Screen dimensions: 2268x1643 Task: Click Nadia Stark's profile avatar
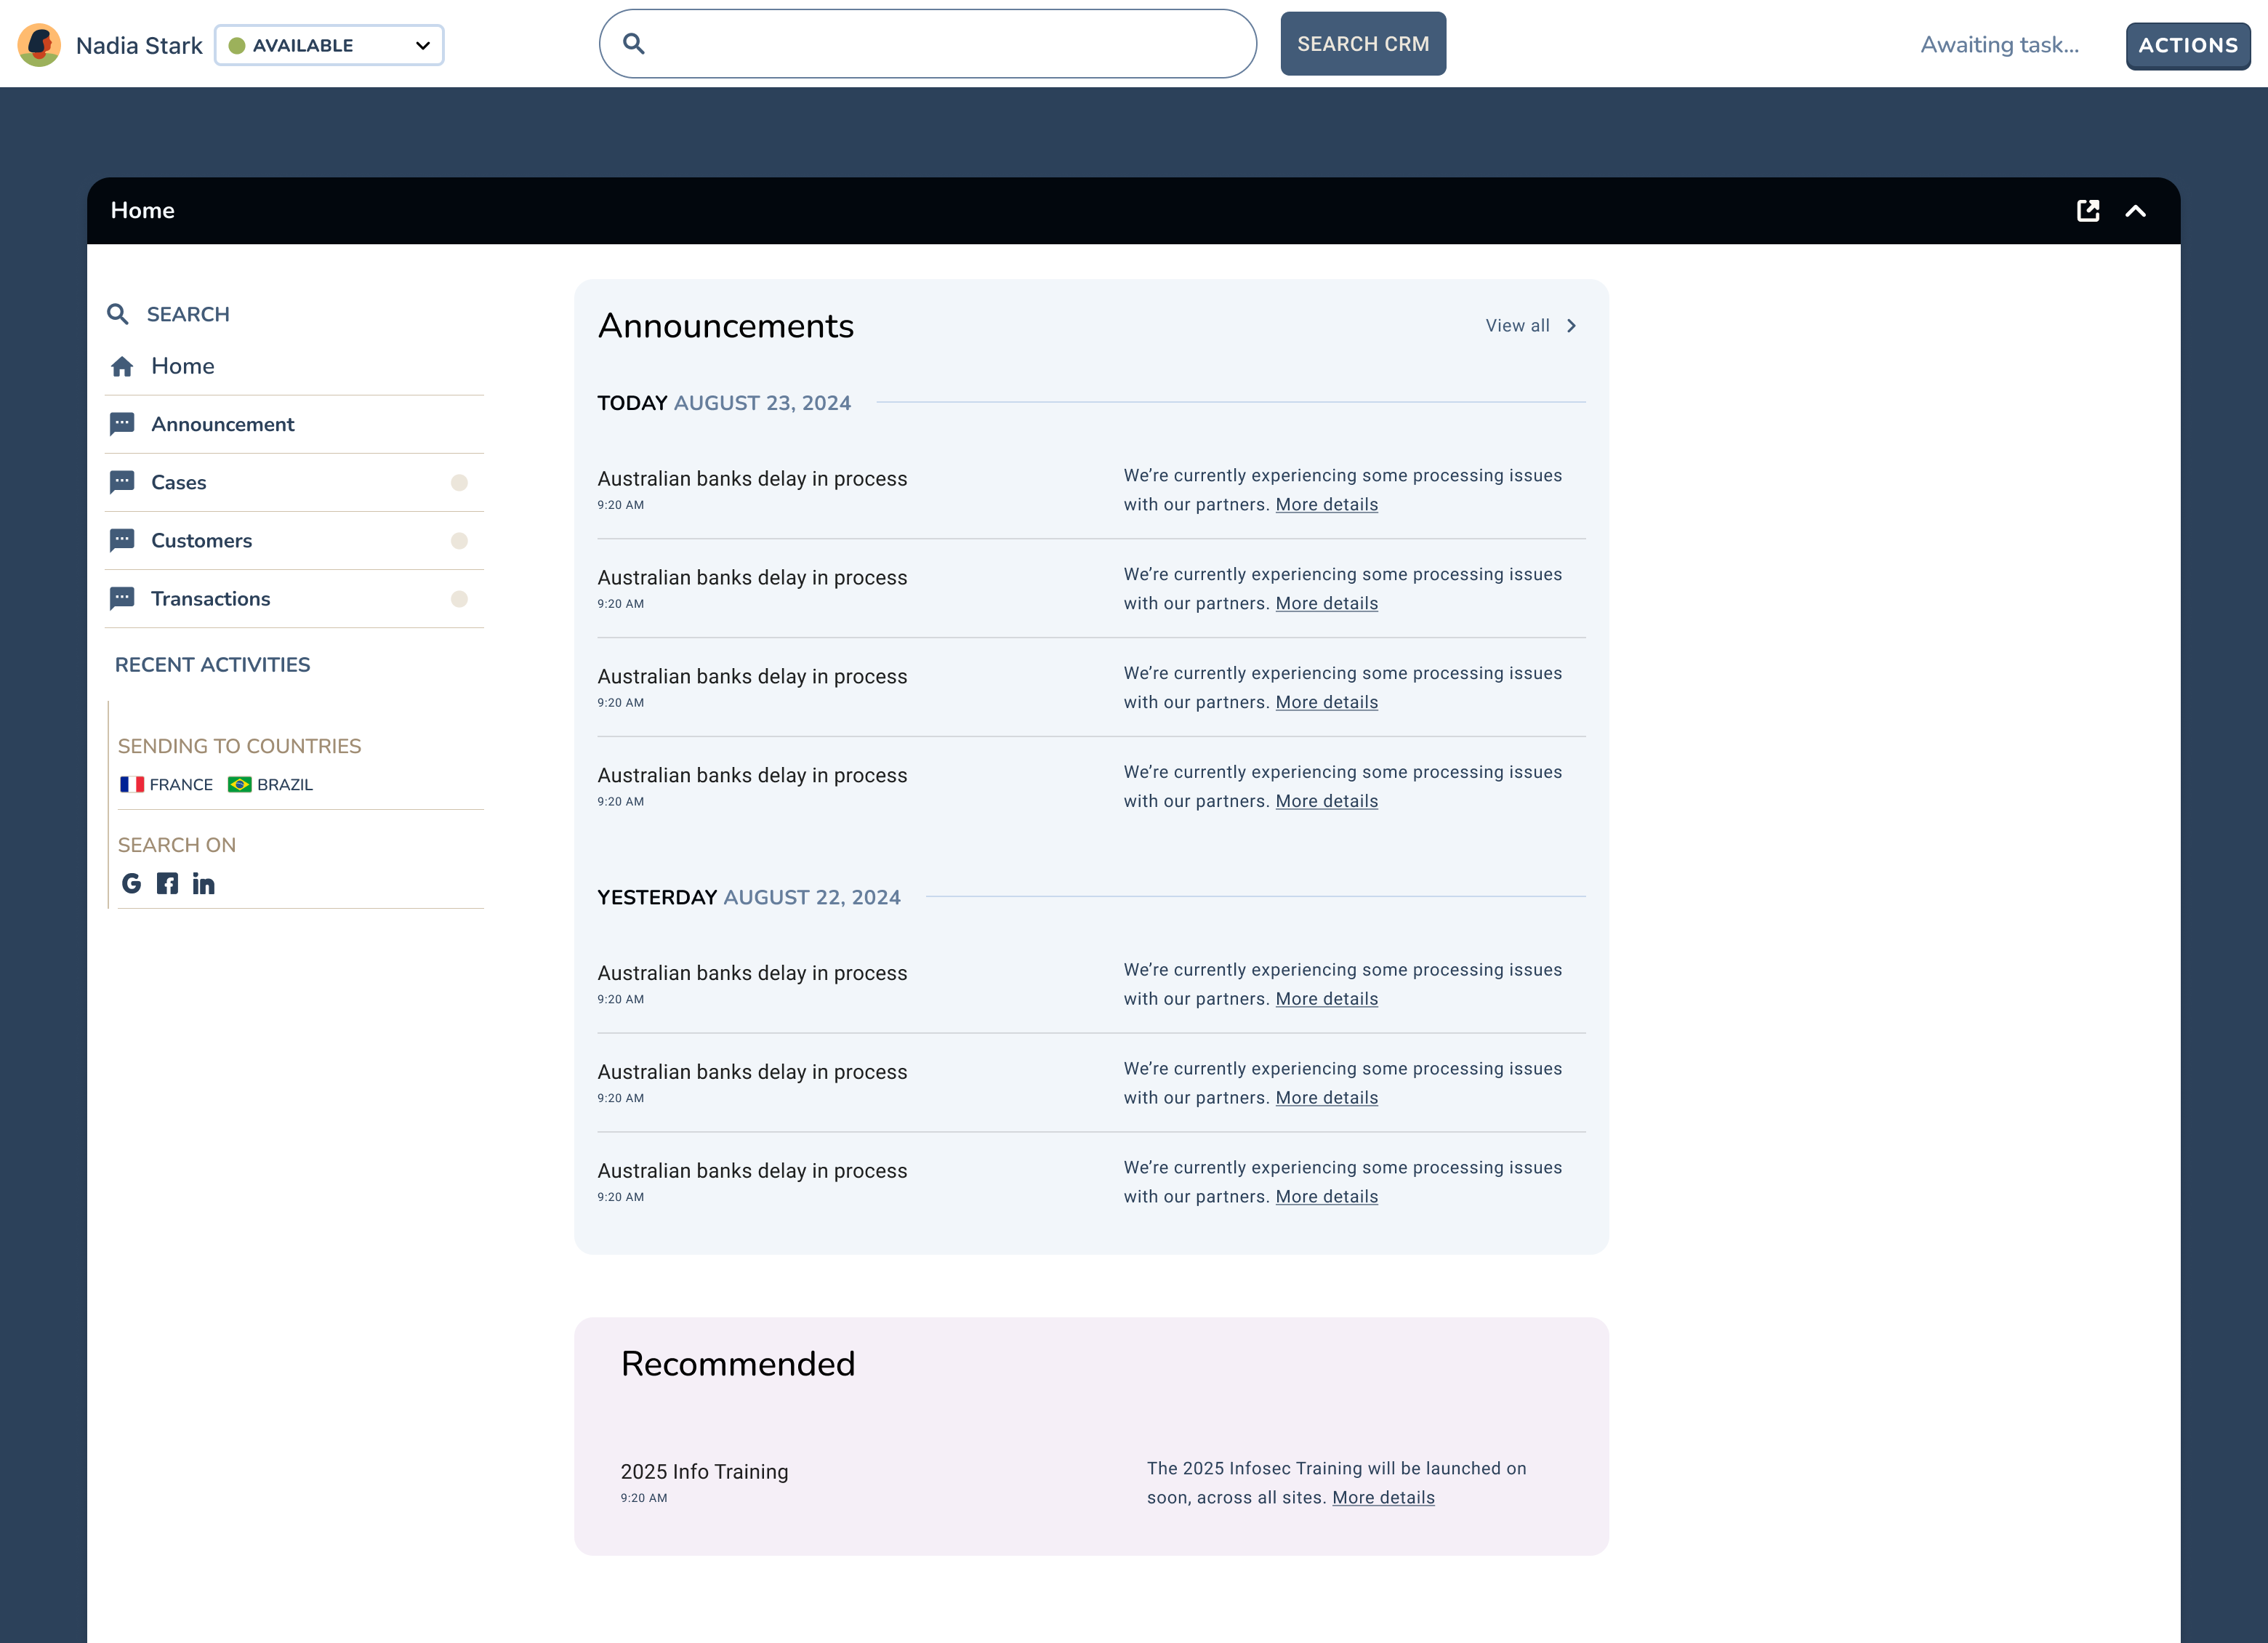39,45
